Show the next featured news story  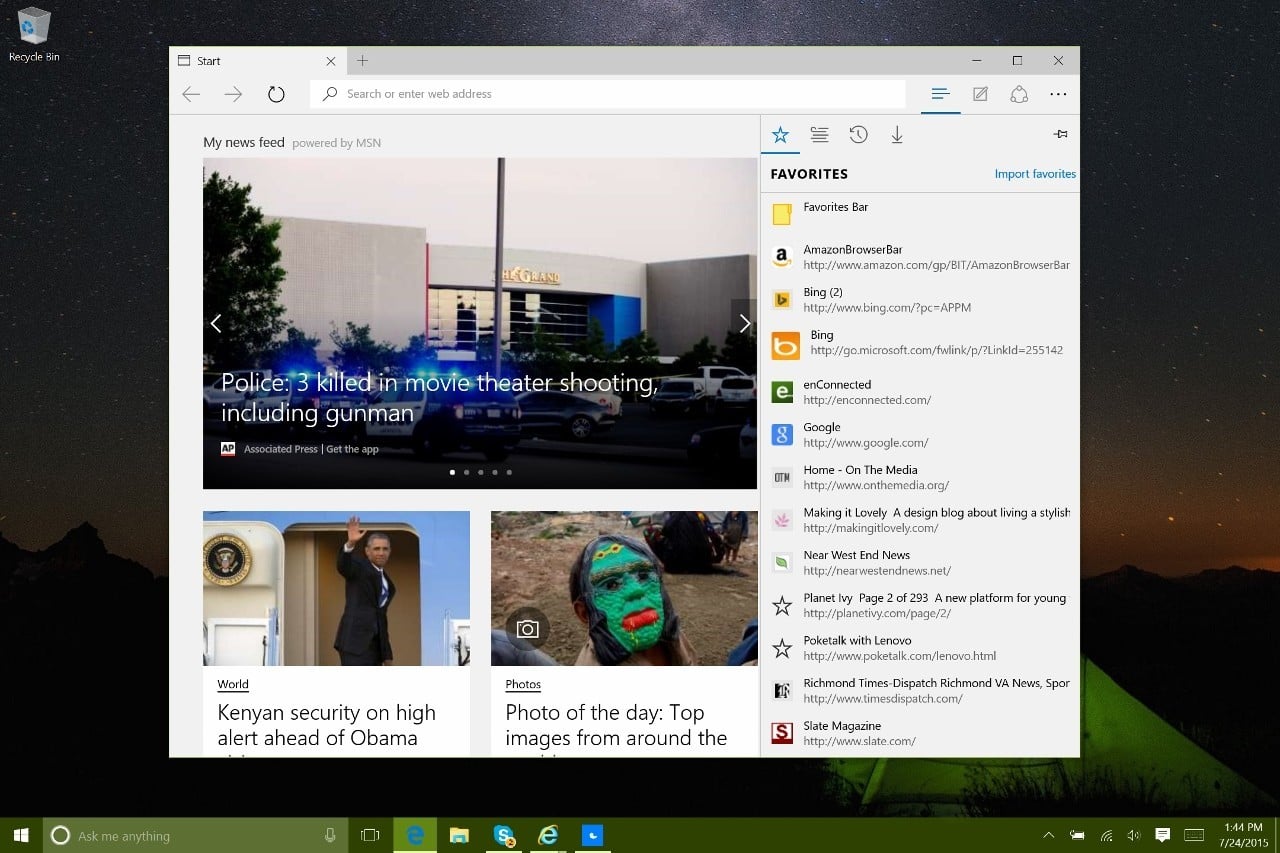[744, 323]
